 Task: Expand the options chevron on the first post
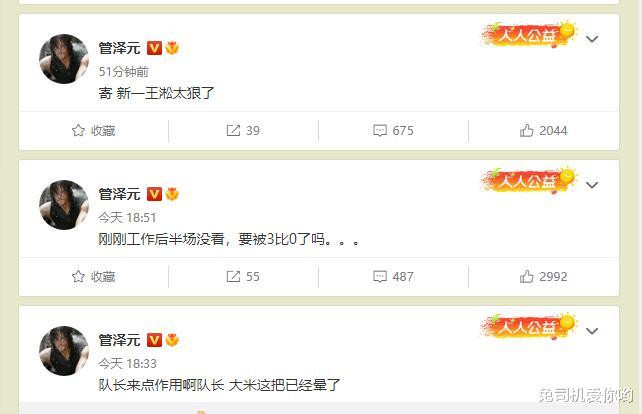(592, 39)
